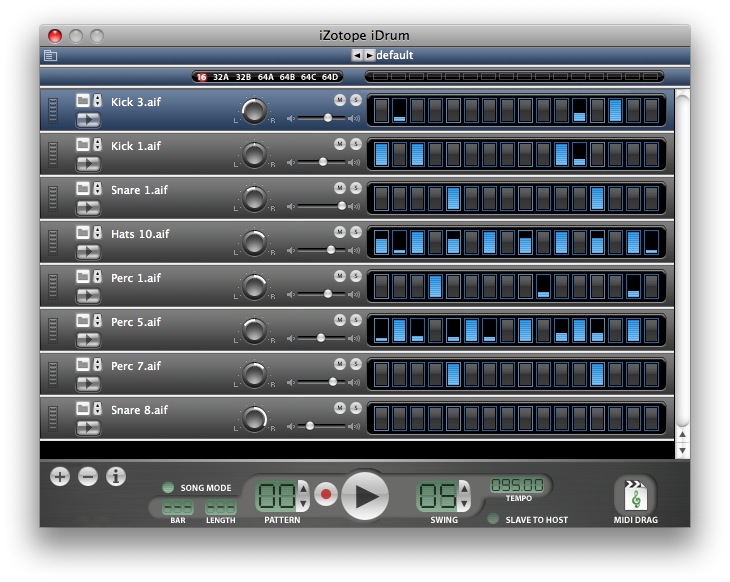Mute the Perc 1.aif channel
730x582 pixels.
click(340, 276)
